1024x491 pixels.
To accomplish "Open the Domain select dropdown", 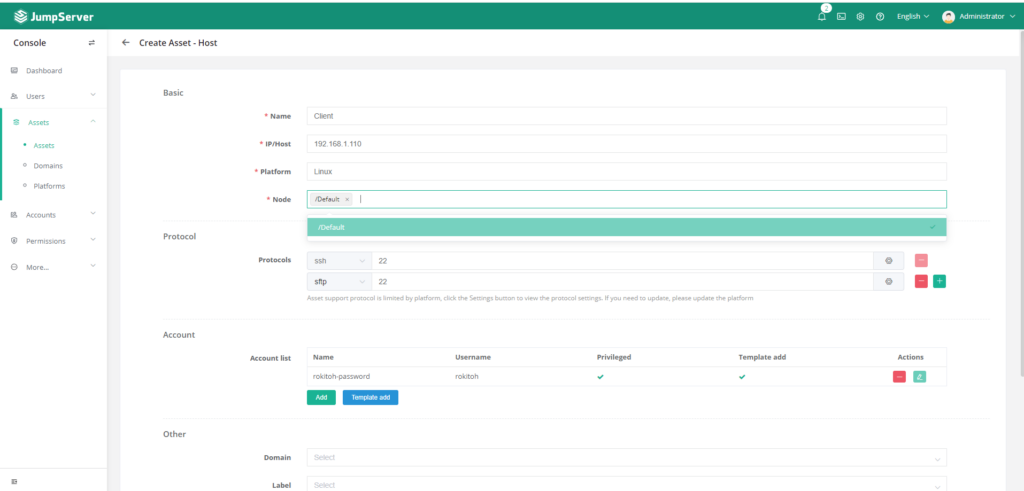I will coord(626,457).
